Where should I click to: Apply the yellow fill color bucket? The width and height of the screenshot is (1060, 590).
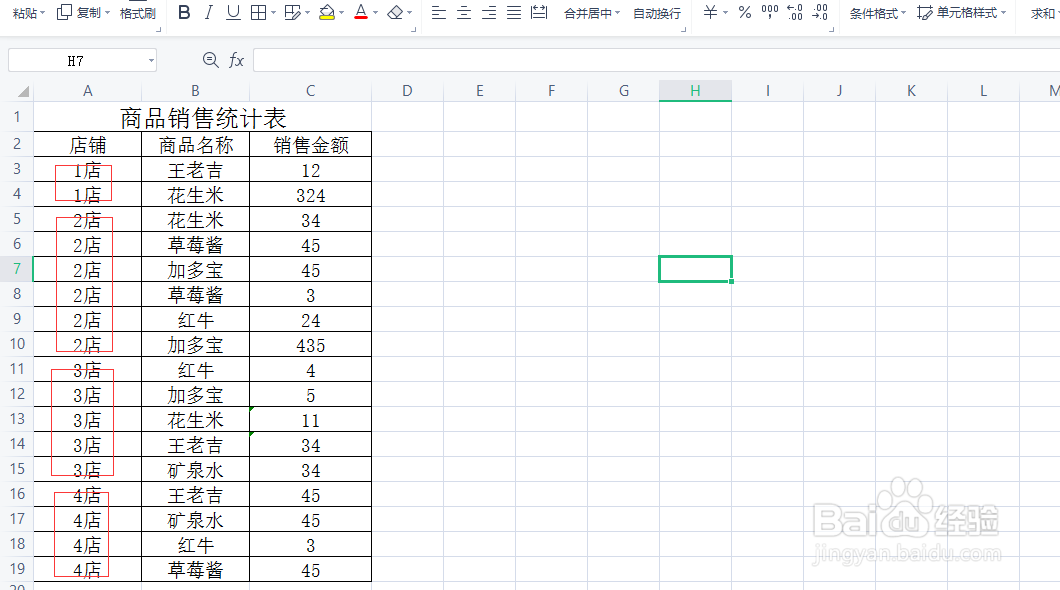point(327,12)
